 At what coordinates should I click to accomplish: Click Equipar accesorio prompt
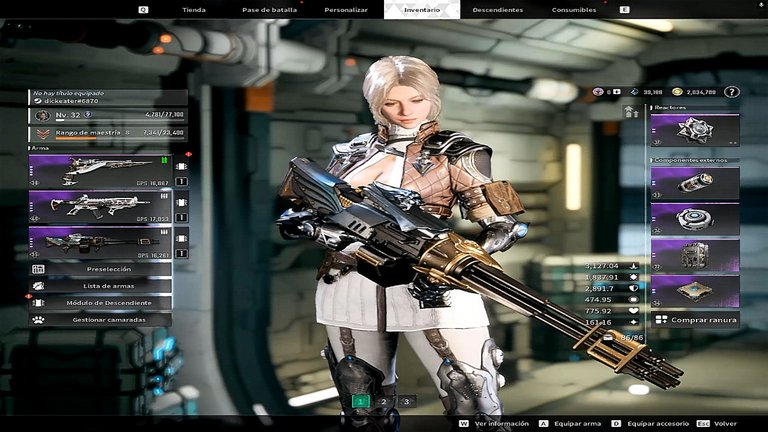(x=658, y=424)
